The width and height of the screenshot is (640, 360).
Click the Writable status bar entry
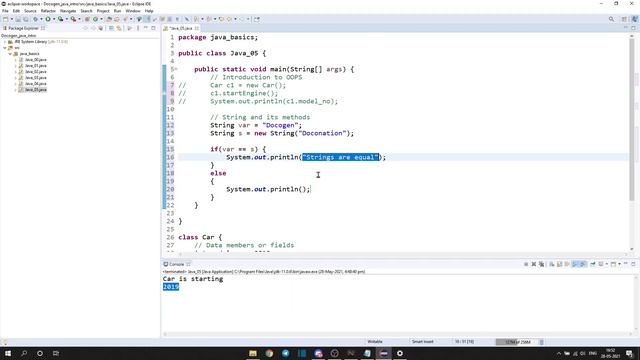(375, 342)
